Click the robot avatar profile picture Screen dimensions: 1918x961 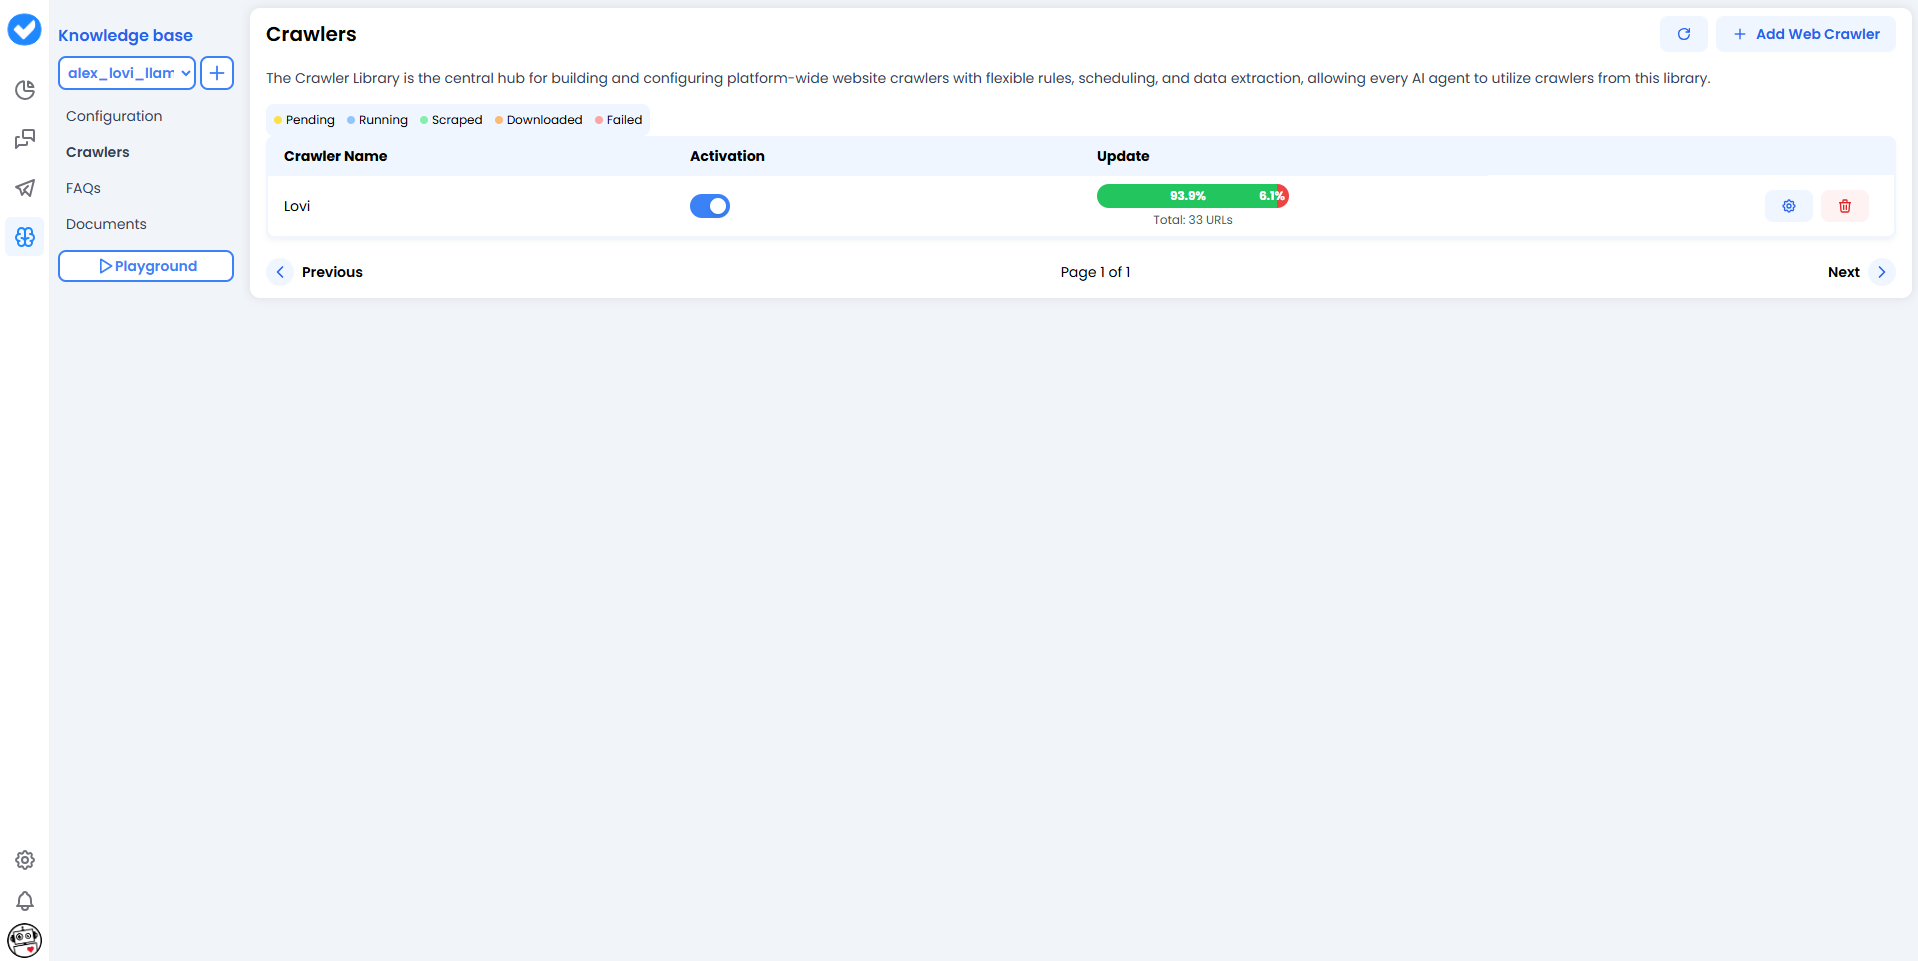24,940
